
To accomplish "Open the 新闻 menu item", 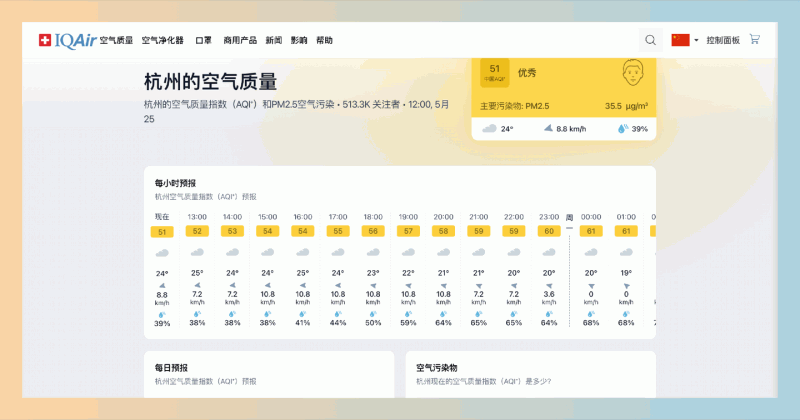I will coord(273,40).
